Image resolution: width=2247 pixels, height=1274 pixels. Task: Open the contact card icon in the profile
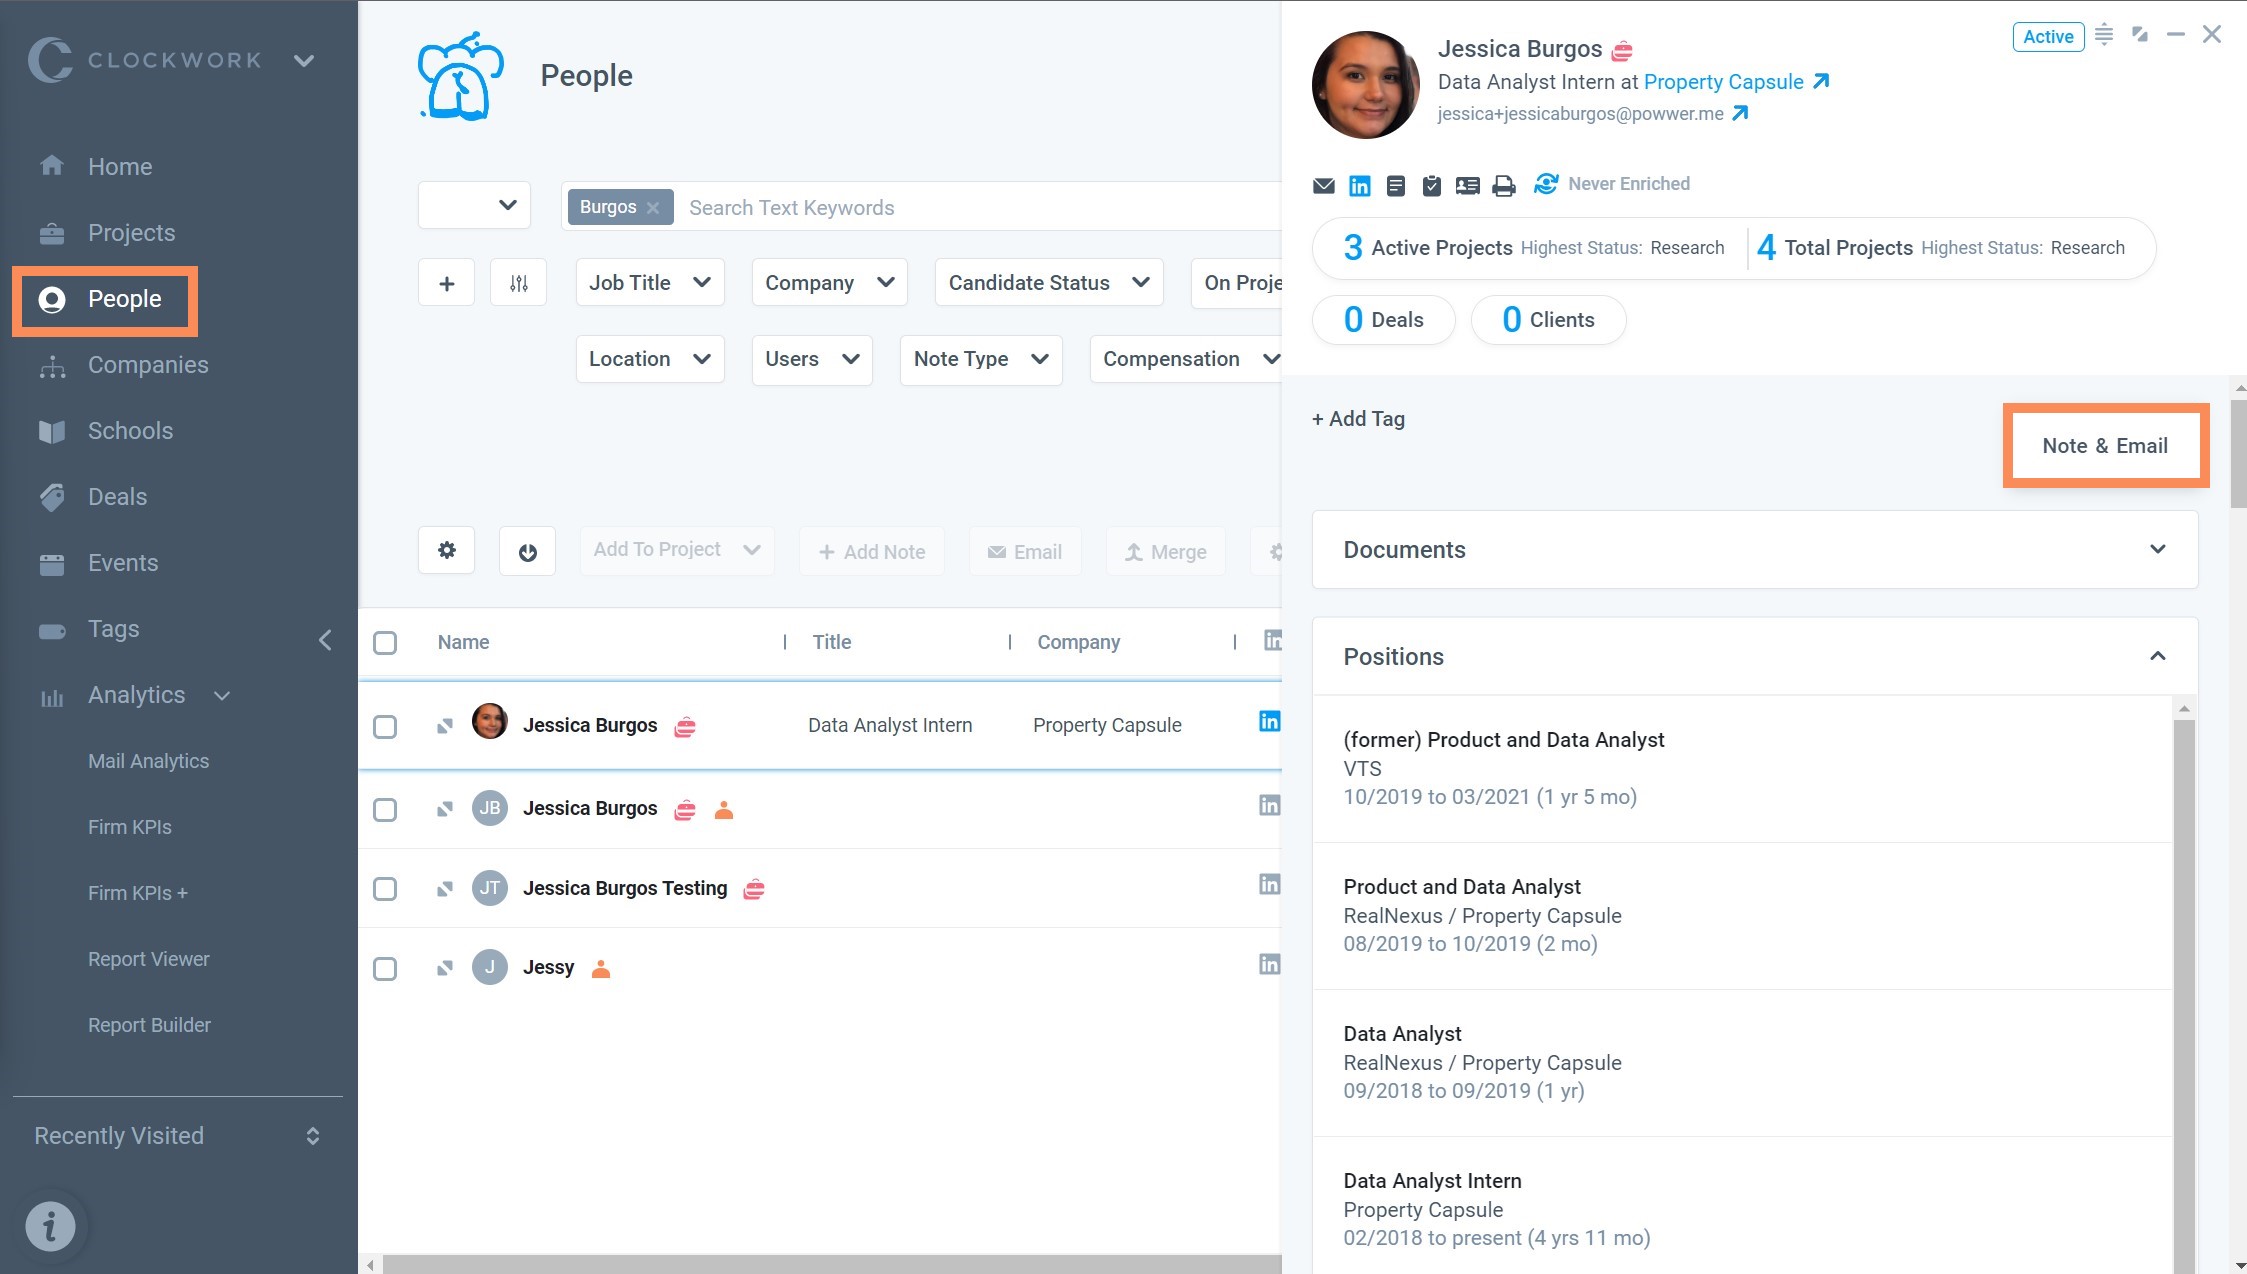coord(1467,185)
